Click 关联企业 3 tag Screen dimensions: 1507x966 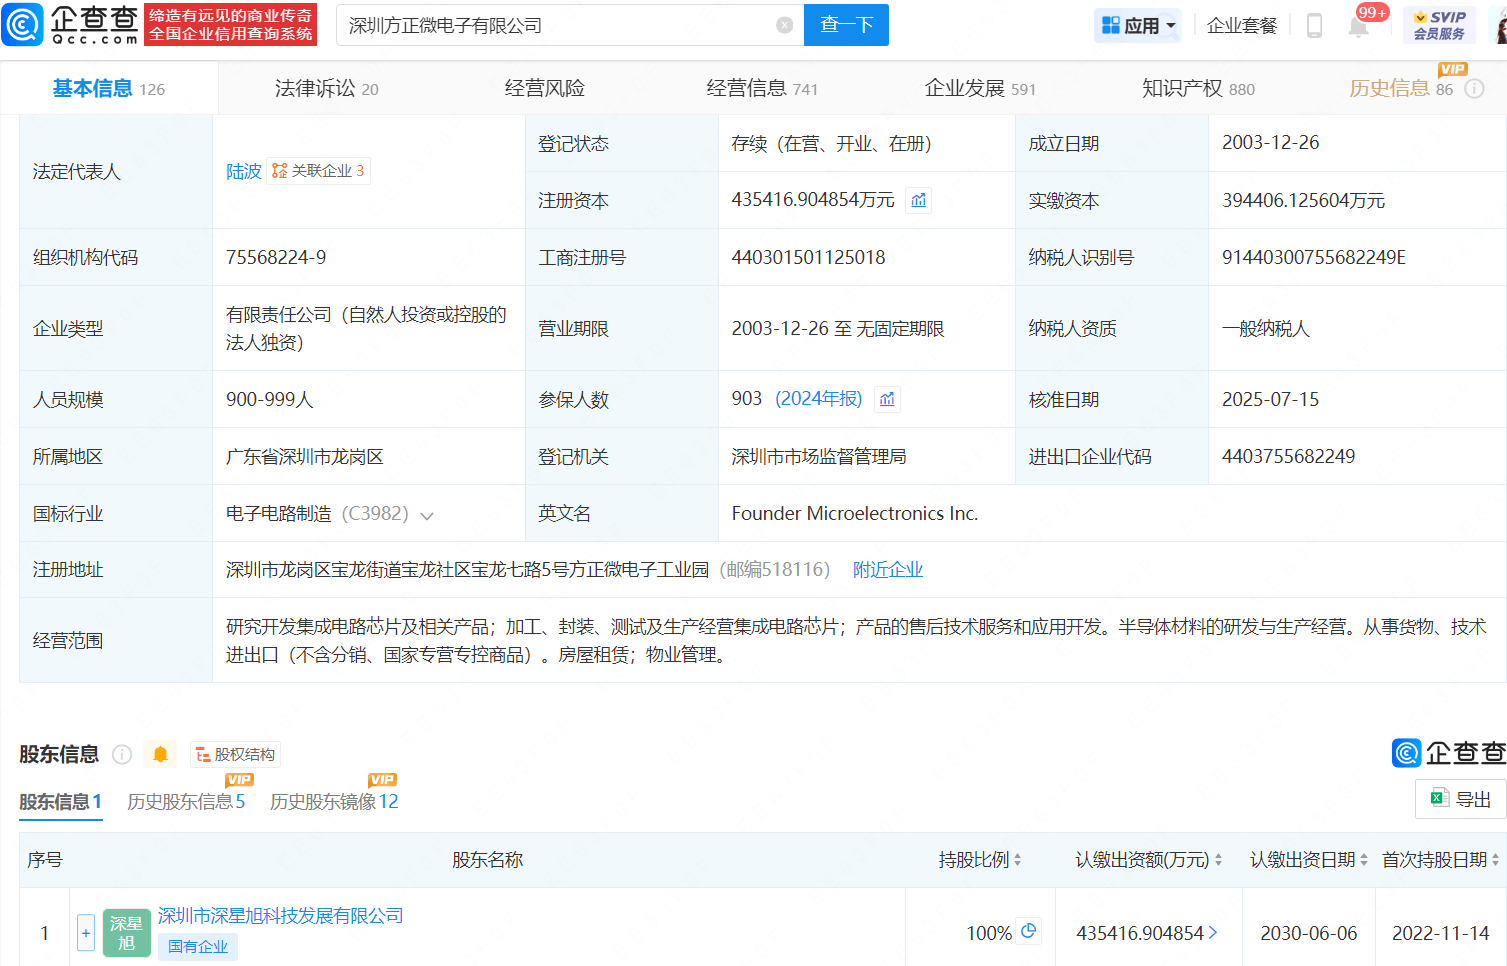coord(318,171)
